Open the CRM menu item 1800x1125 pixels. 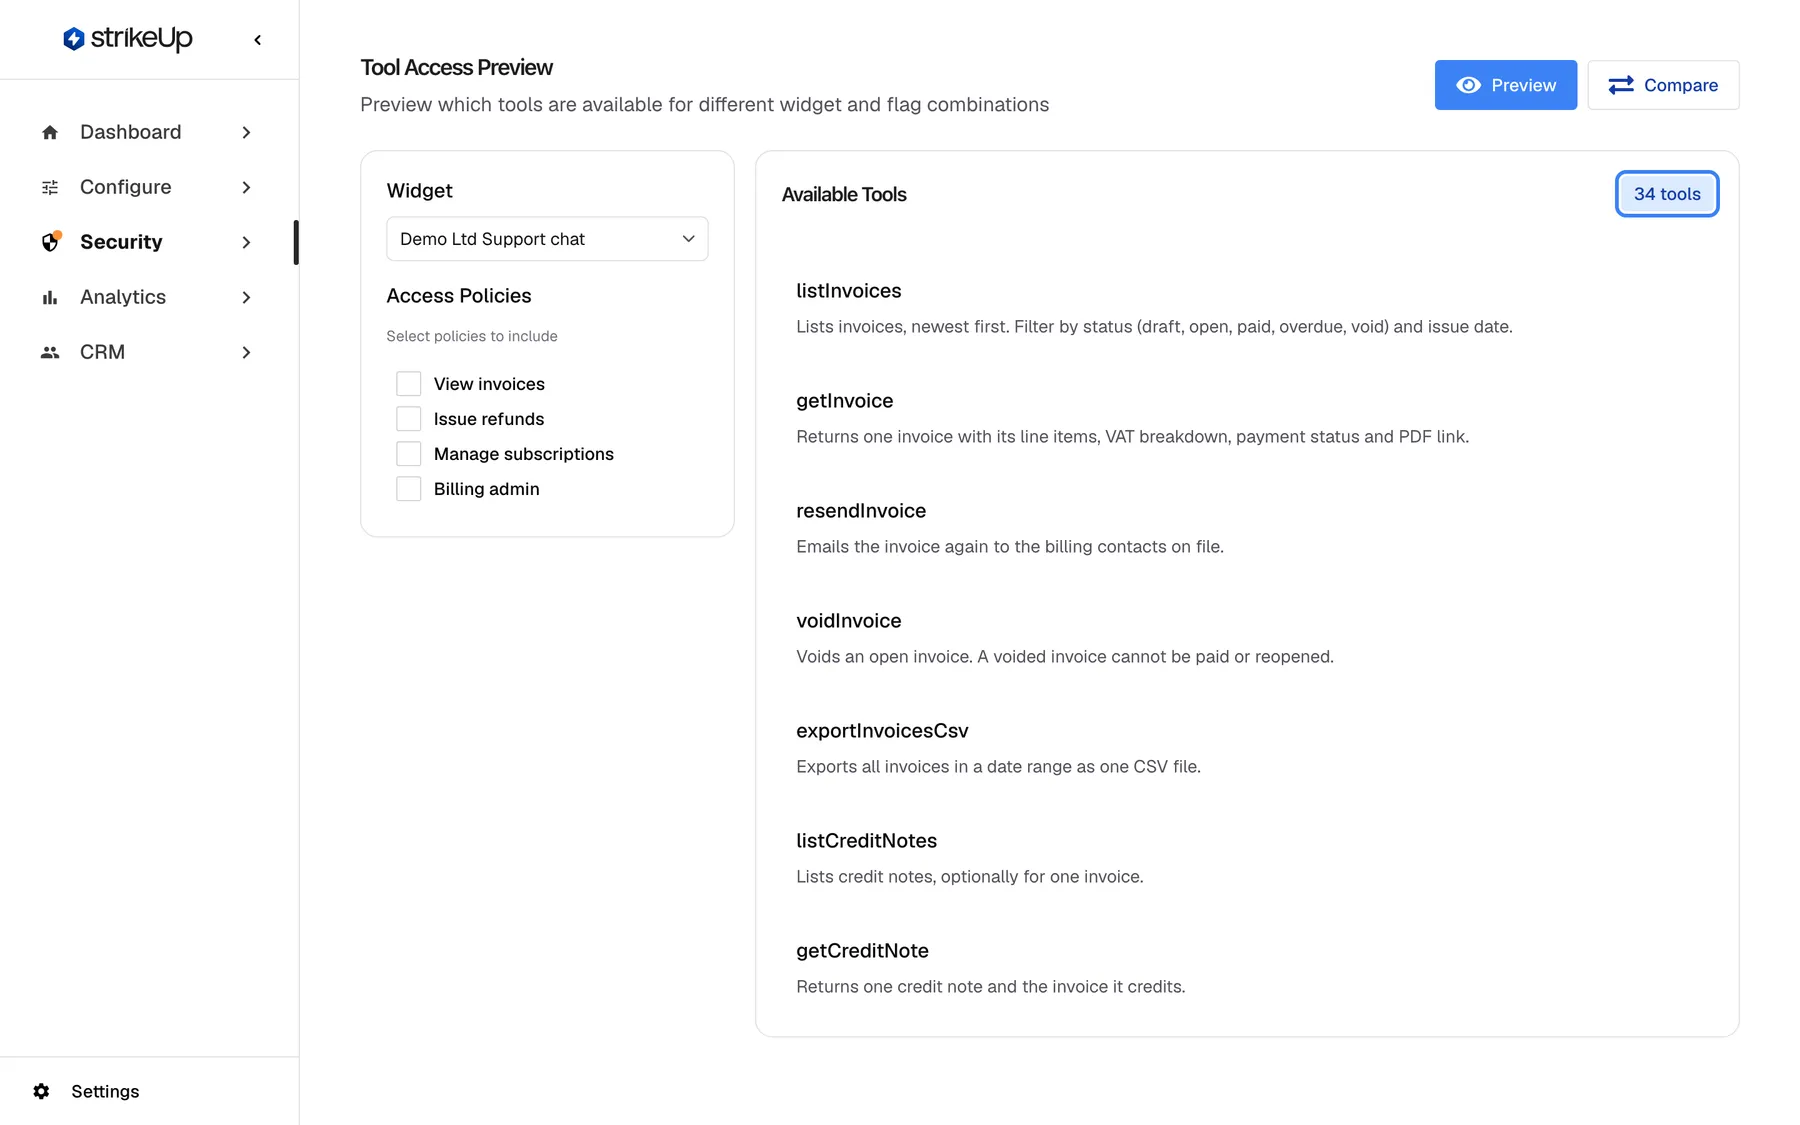point(148,352)
